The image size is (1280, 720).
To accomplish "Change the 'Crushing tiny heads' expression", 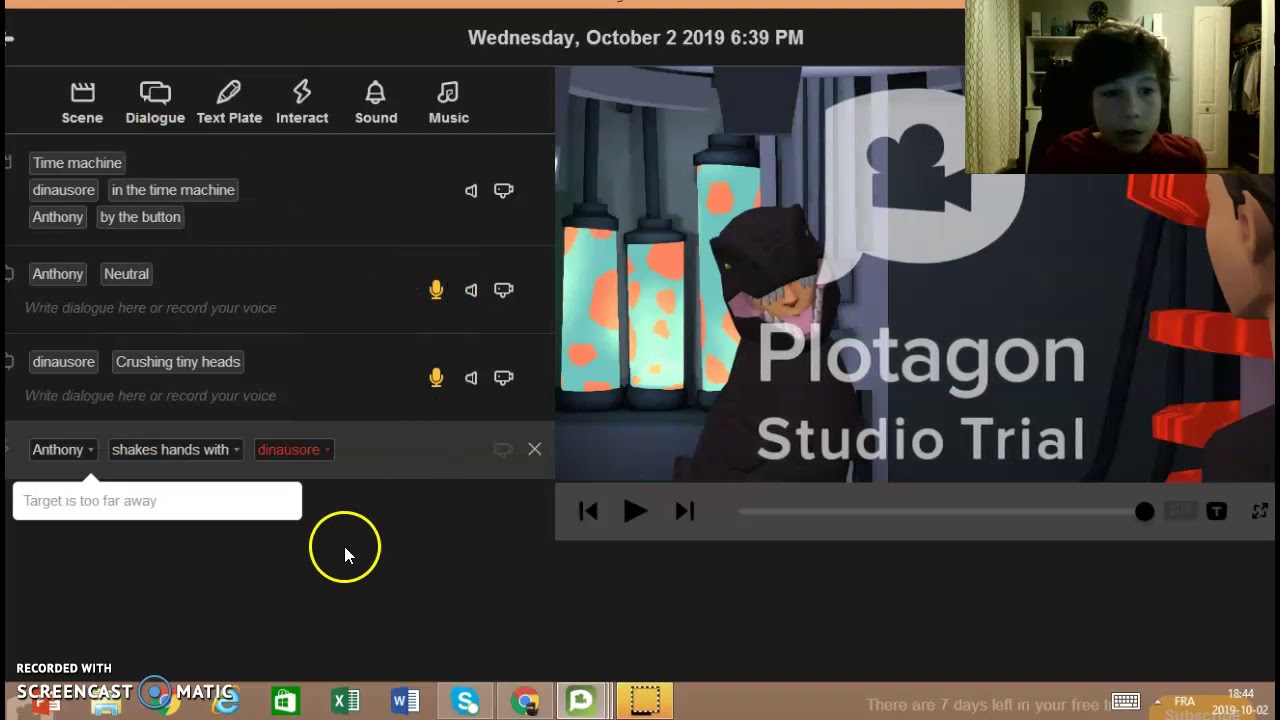I will pos(178,362).
